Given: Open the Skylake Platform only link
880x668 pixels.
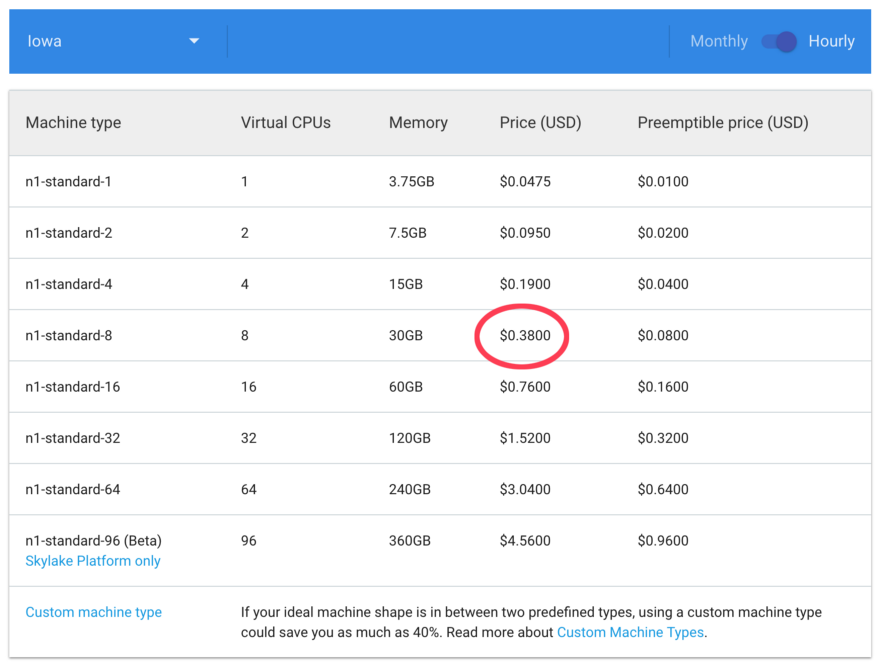Looking at the screenshot, I should 93,561.
